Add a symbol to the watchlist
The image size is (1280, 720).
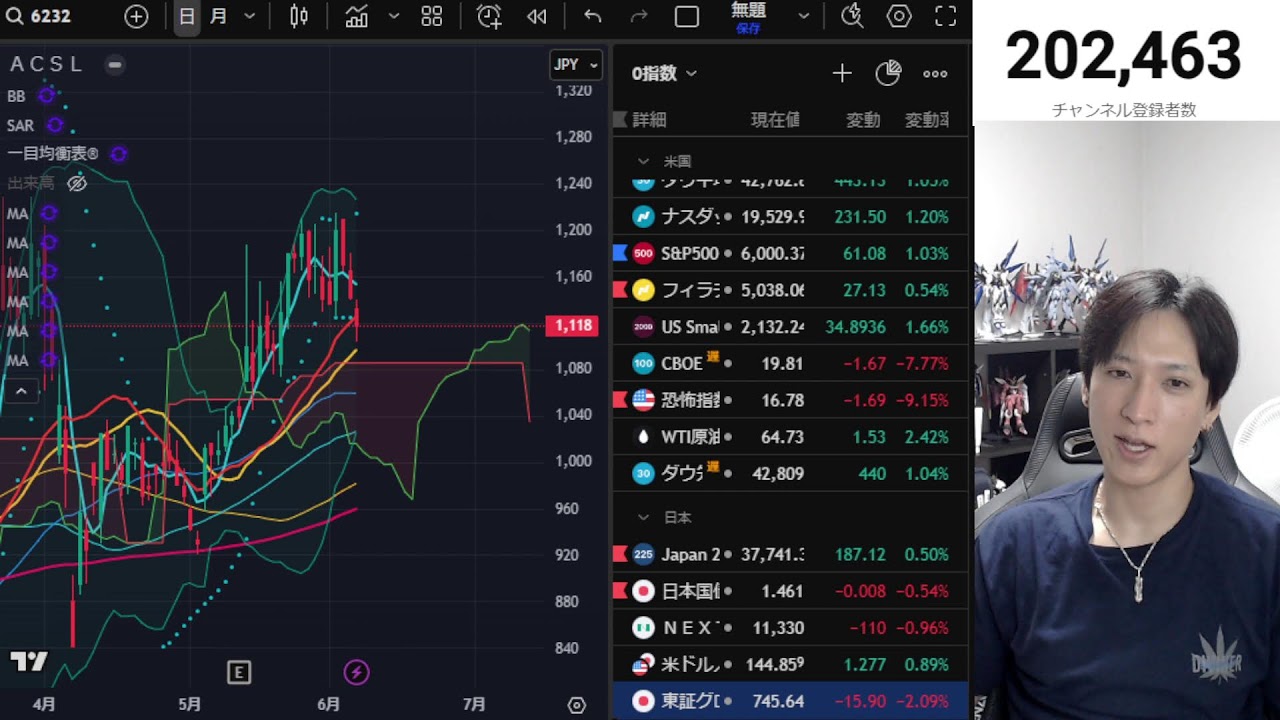click(842, 73)
